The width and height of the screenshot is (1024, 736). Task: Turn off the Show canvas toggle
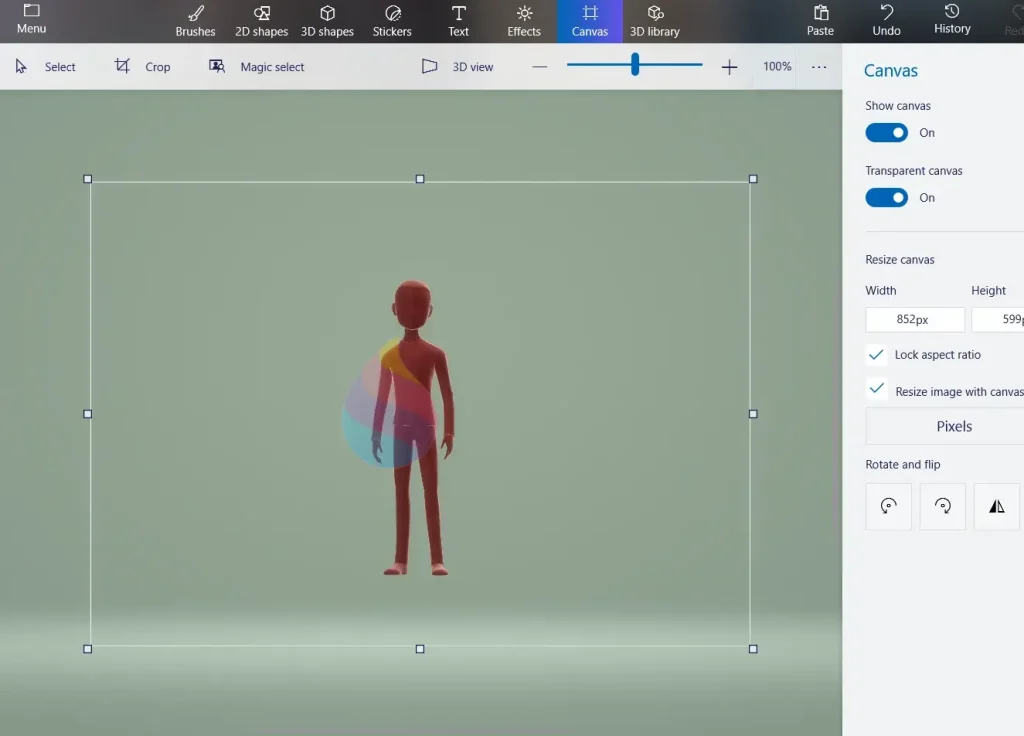pos(886,133)
